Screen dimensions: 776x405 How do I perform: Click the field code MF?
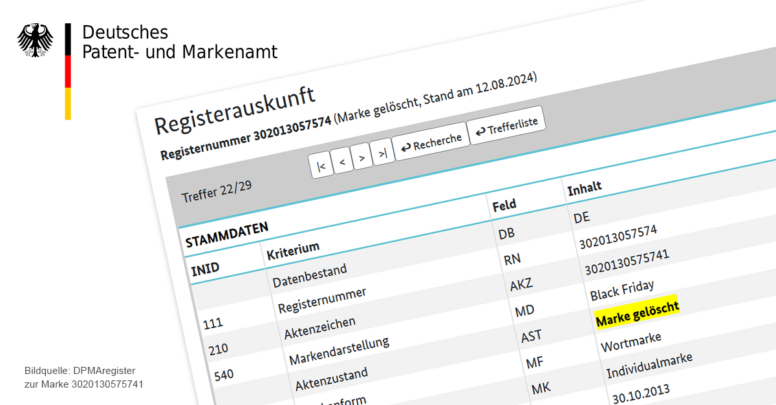point(535,363)
